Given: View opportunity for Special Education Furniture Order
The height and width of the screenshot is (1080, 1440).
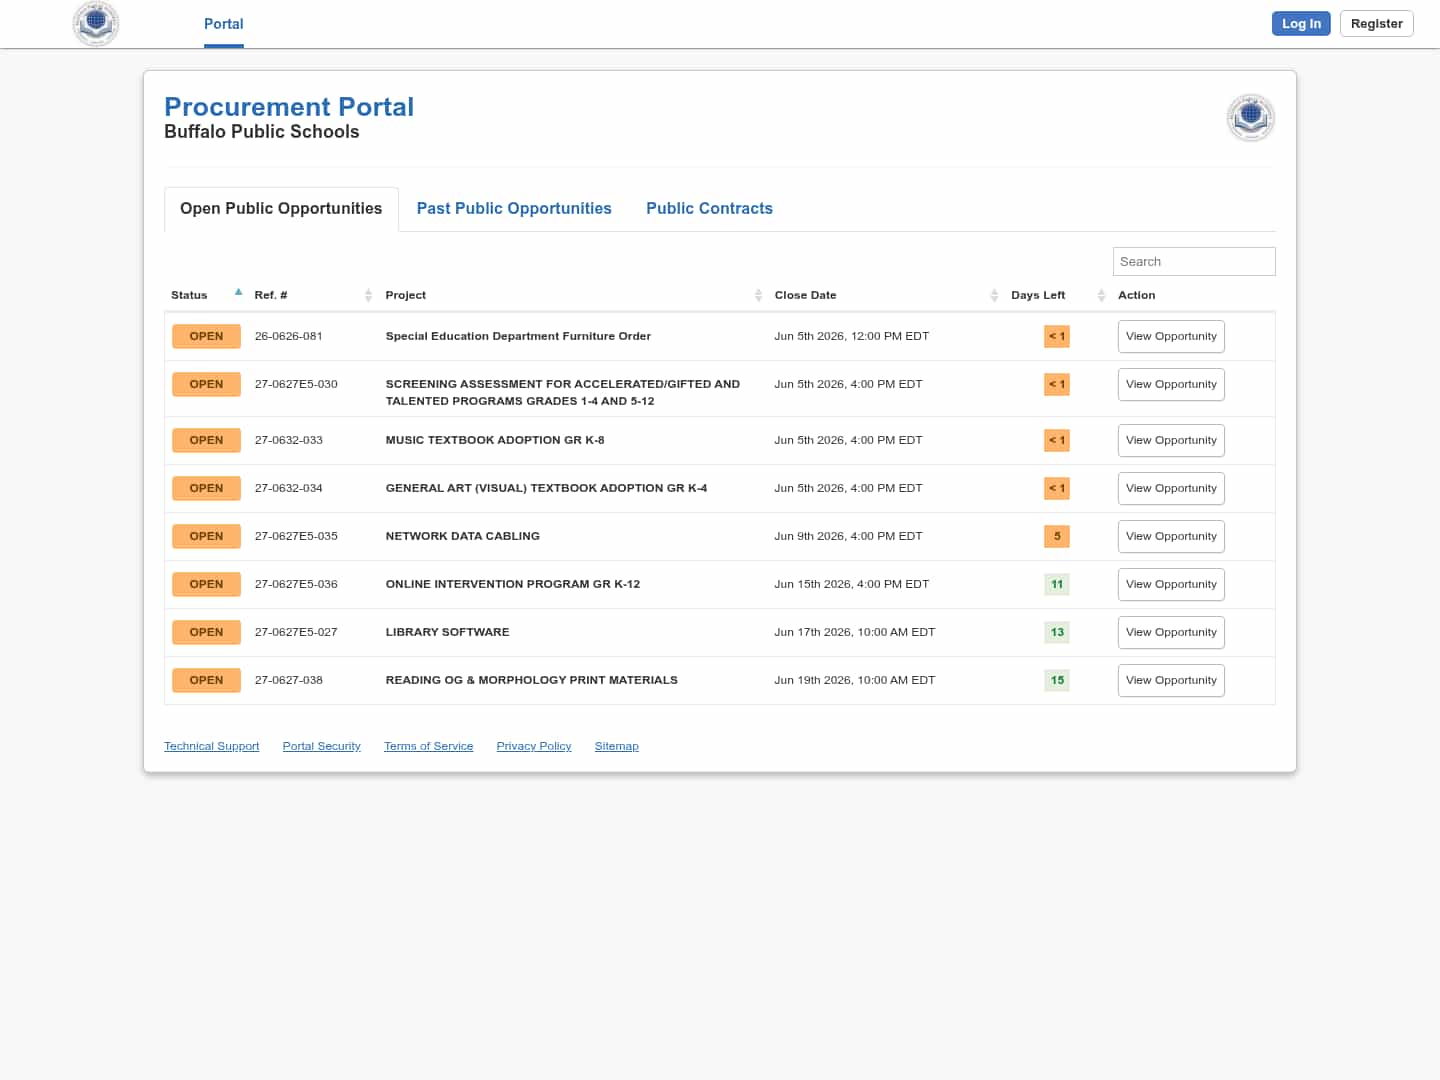Looking at the screenshot, I should pos(1171,336).
